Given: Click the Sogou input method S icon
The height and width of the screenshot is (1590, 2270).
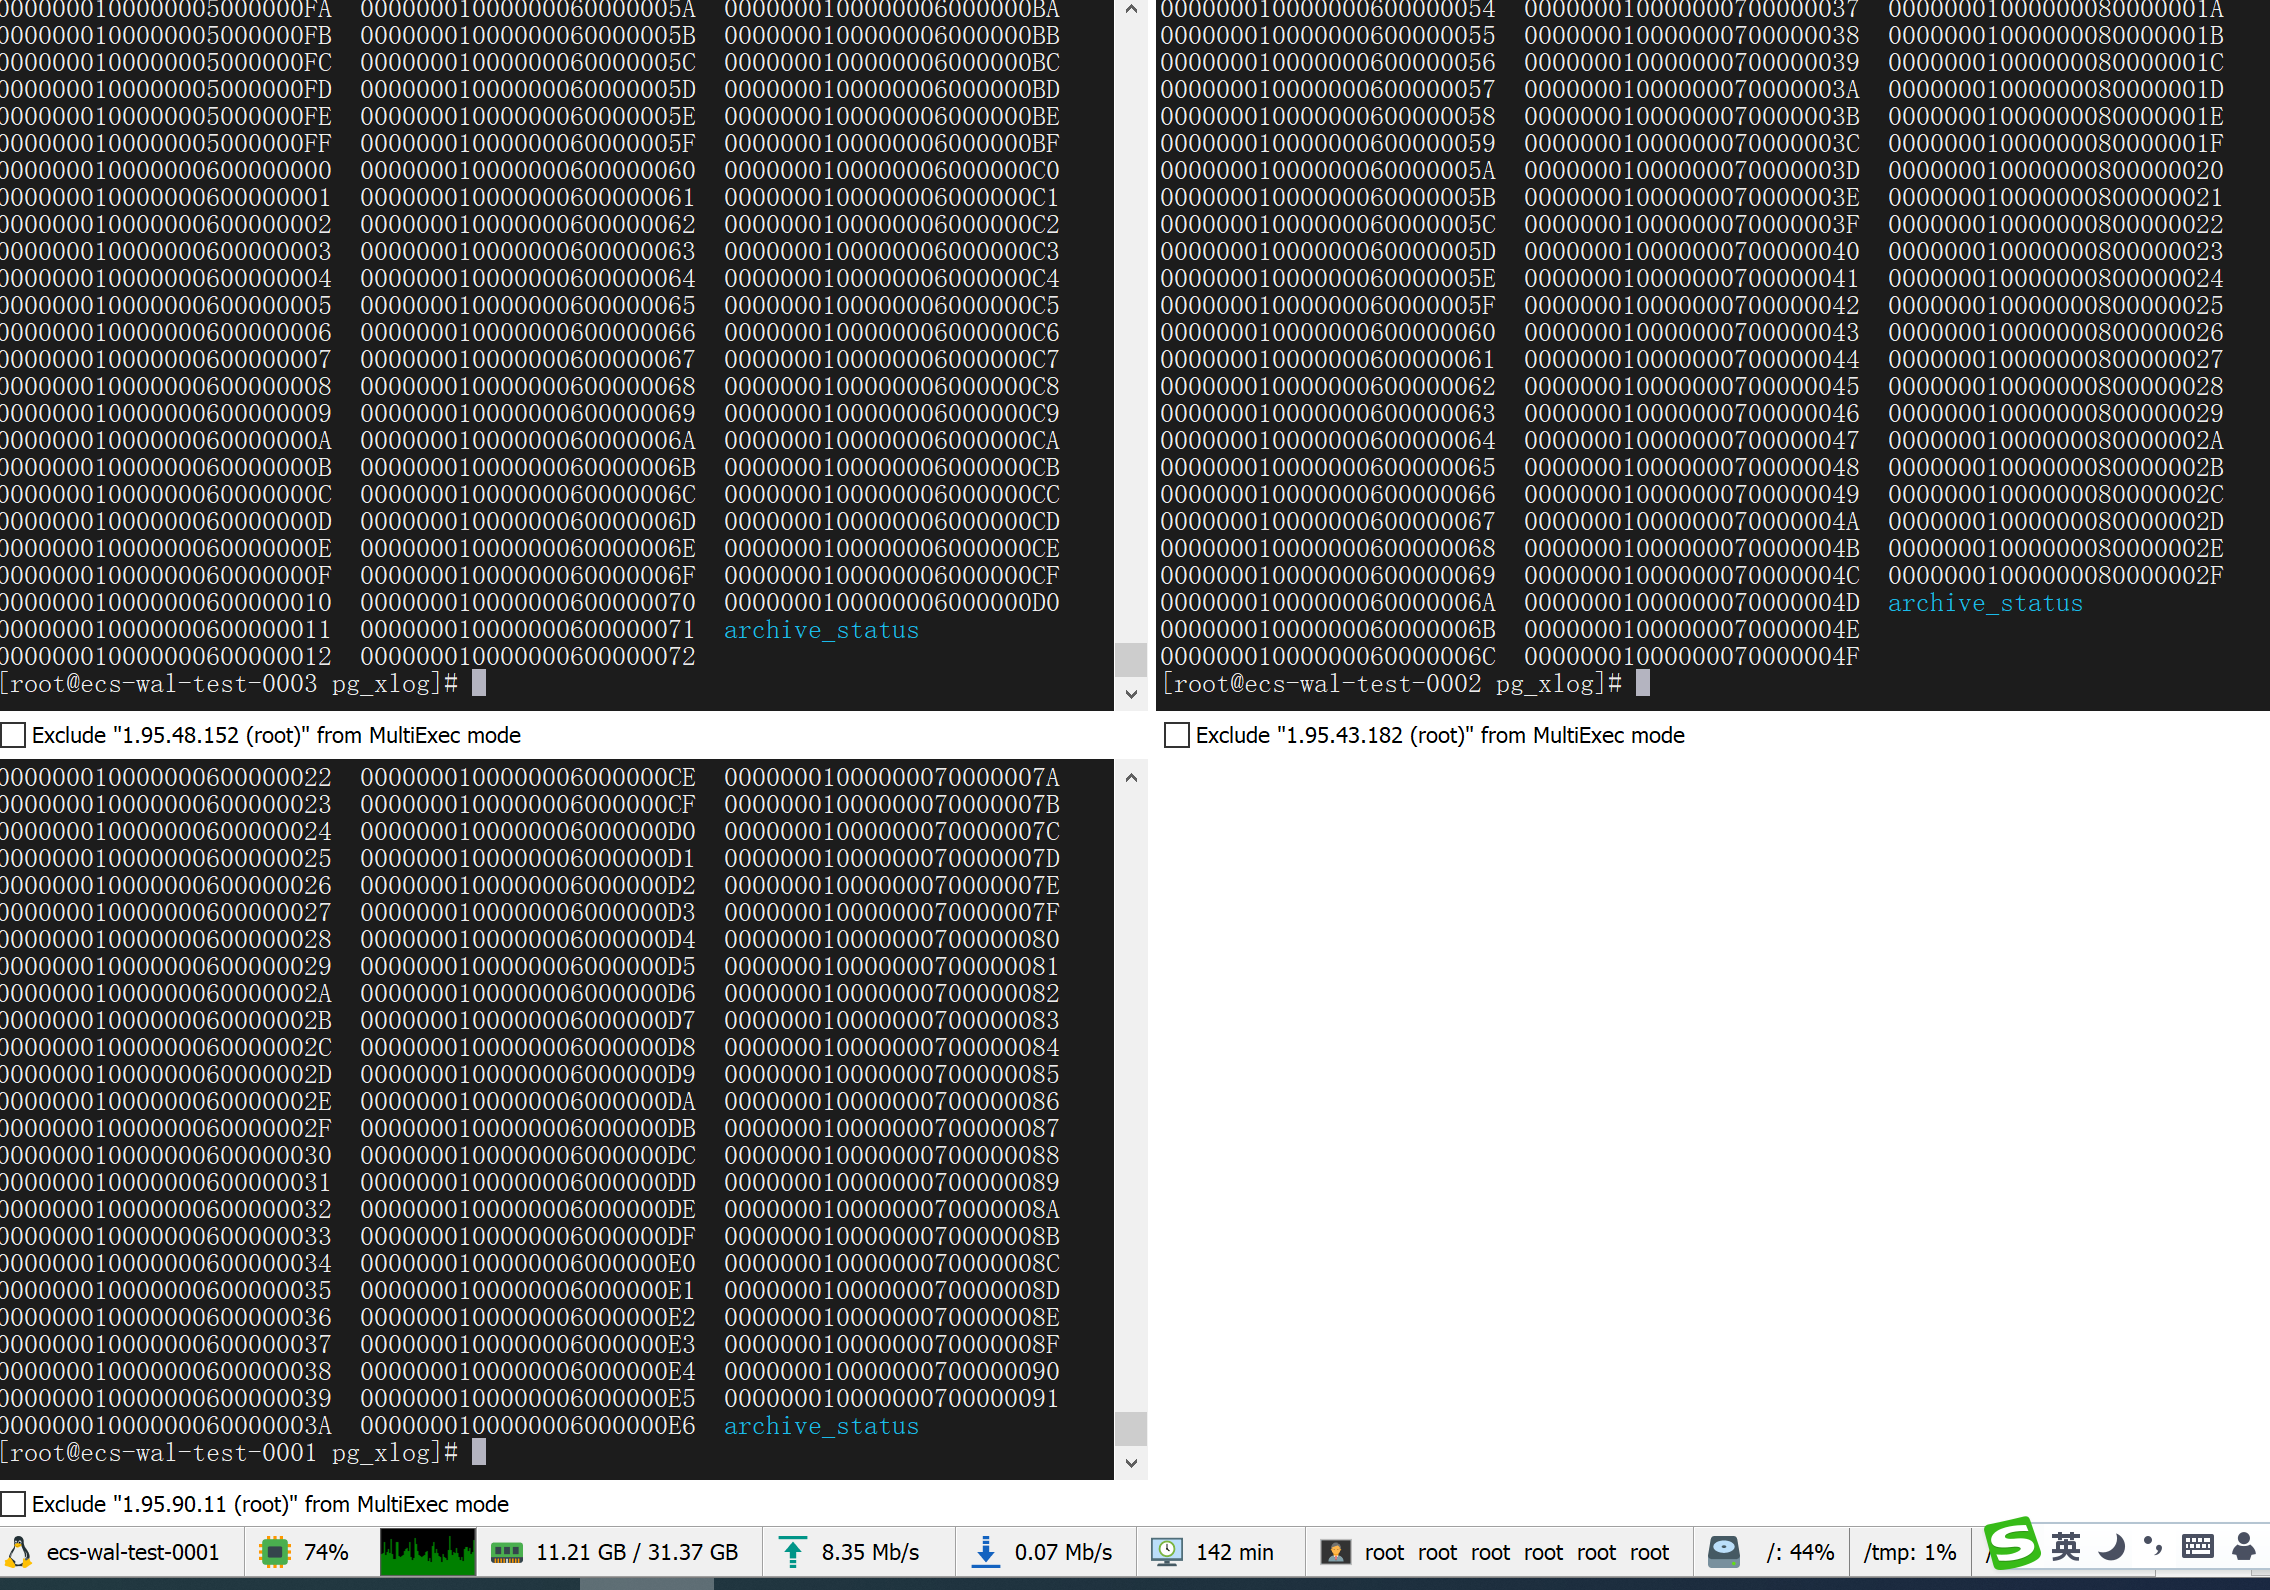Looking at the screenshot, I should (2012, 1544).
